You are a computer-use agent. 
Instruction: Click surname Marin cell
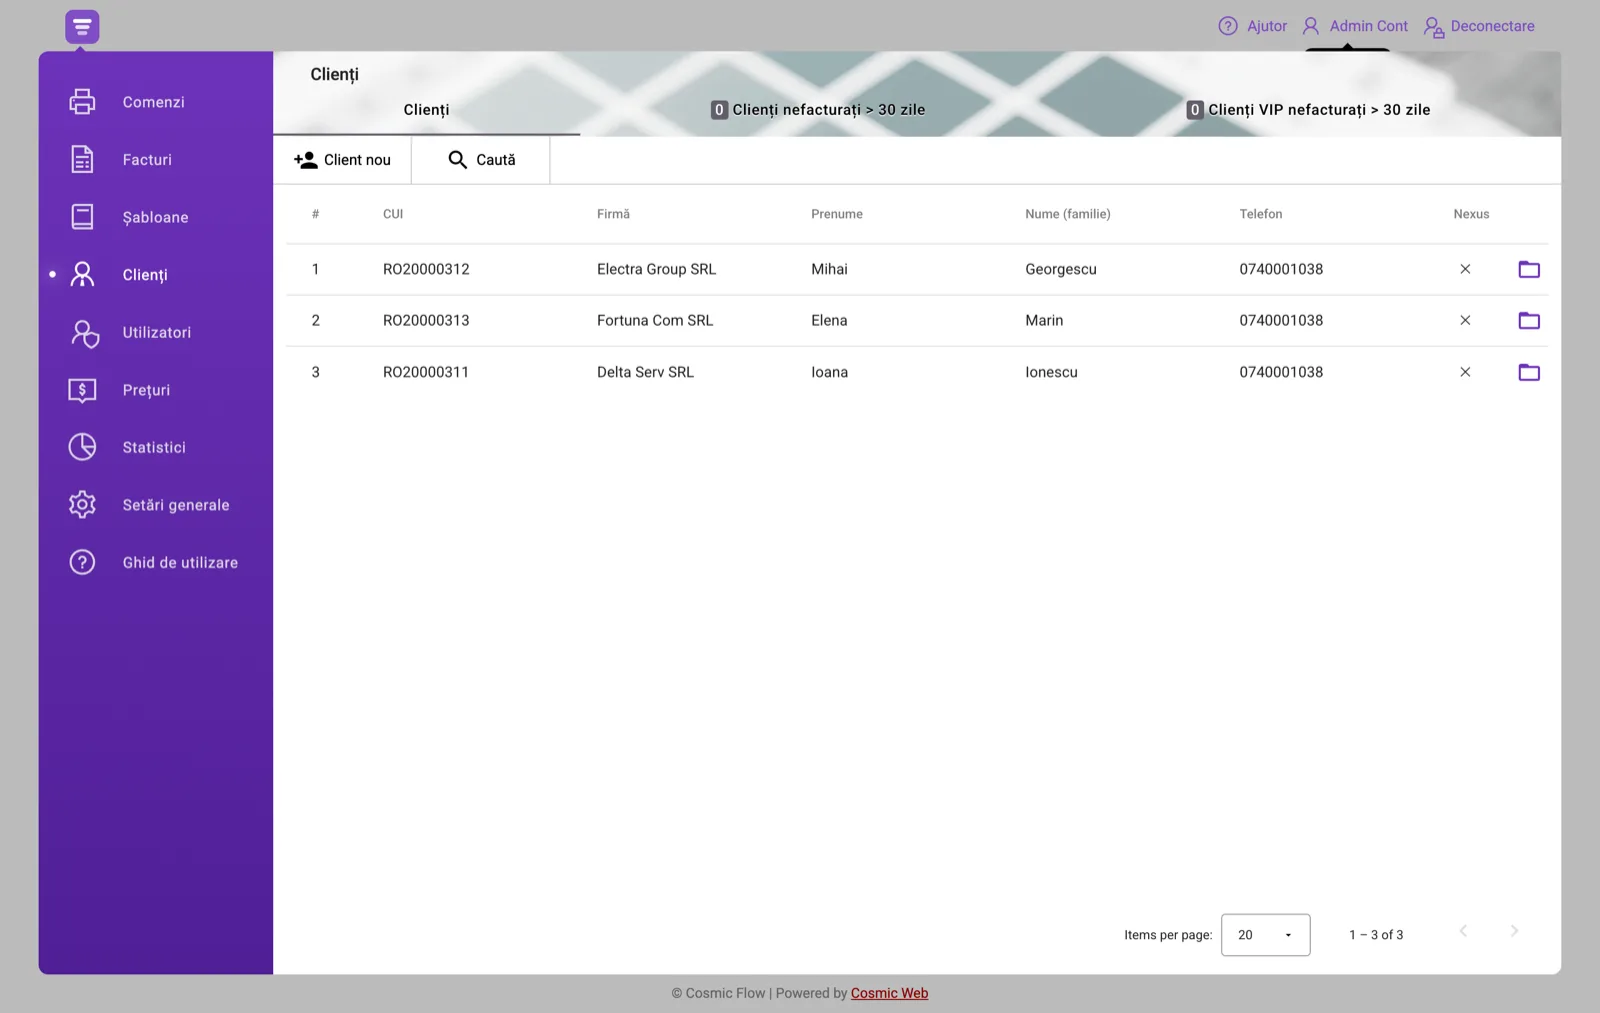pyautogui.click(x=1044, y=320)
